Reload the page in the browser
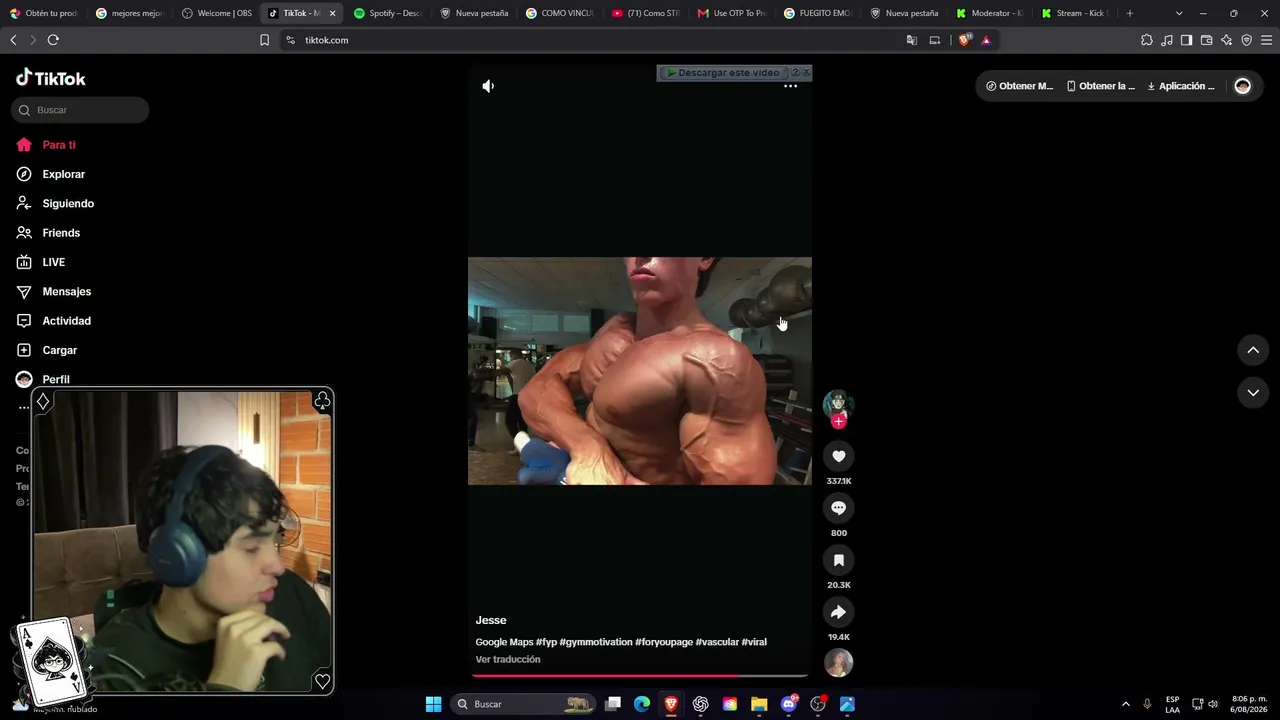Image resolution: width=1280 pixels, height=720 pixels. [53, 40]
